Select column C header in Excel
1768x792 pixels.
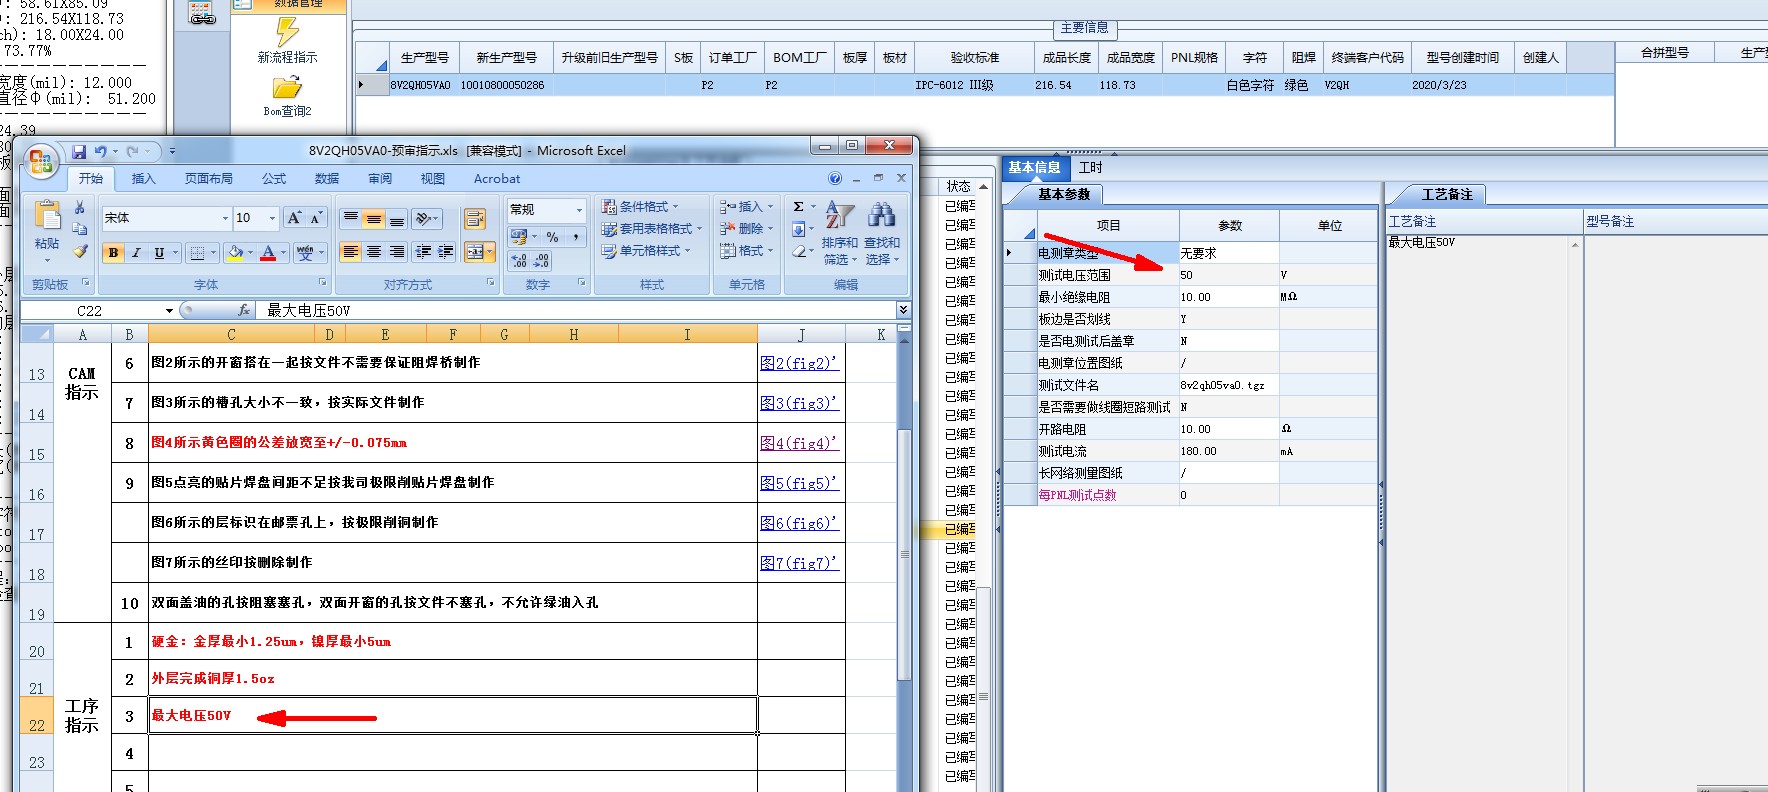tap(231, 335)
